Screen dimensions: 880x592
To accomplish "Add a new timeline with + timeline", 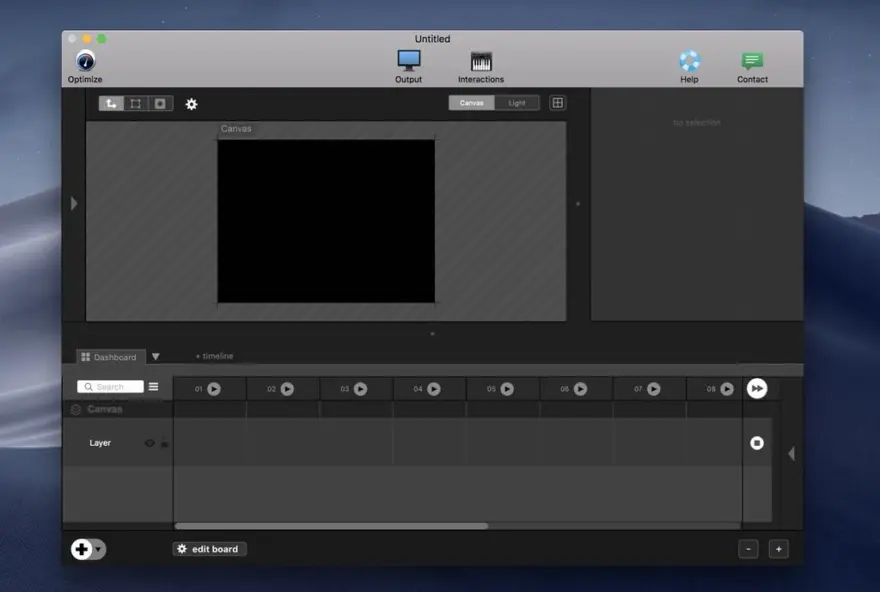I will [214, 356].
